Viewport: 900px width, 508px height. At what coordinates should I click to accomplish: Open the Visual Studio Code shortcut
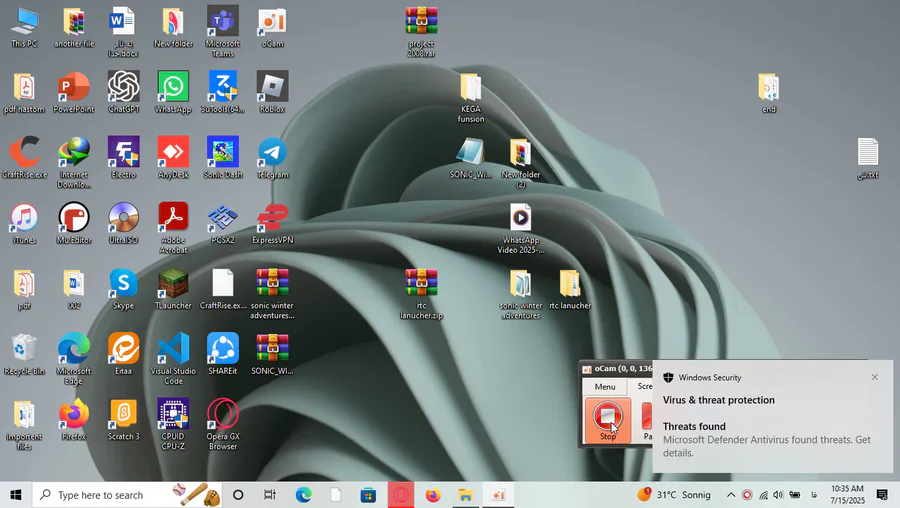point(173,359)
